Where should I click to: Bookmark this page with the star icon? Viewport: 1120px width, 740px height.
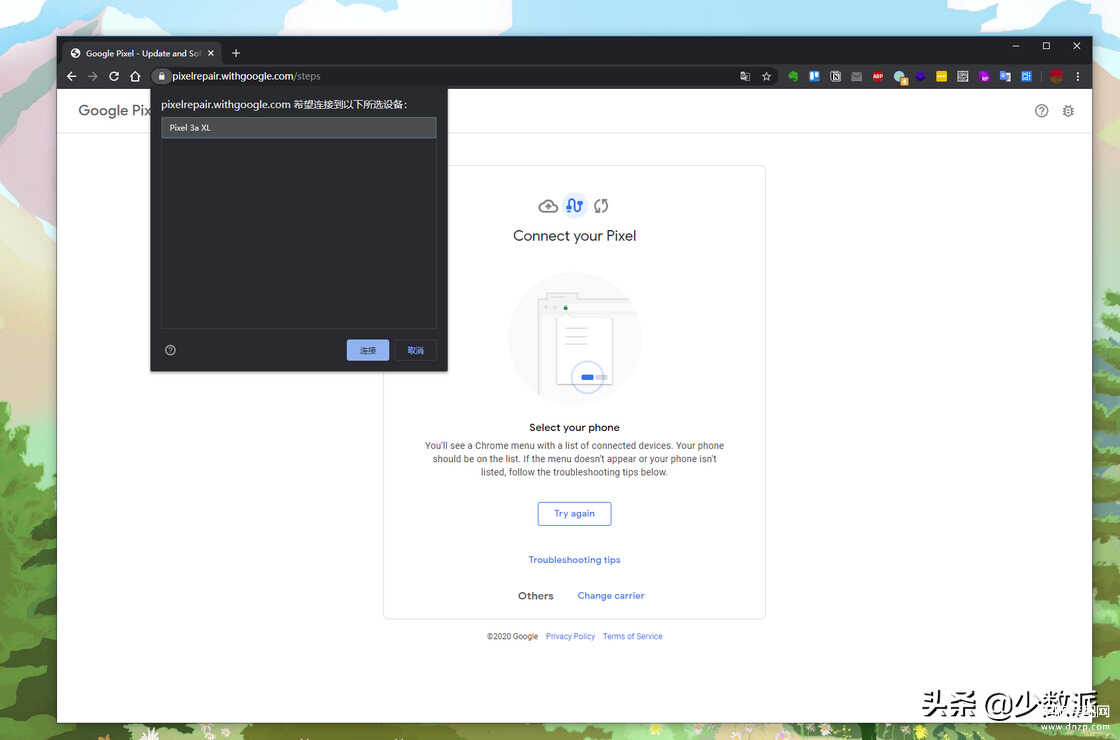click(x=766, y=76)
